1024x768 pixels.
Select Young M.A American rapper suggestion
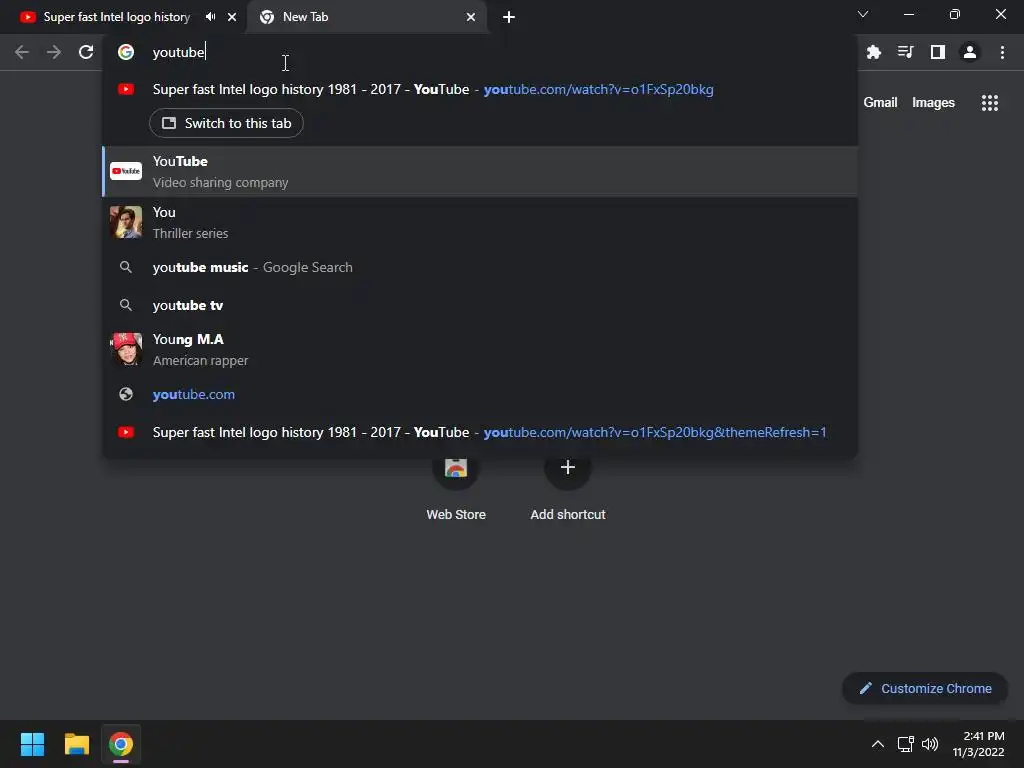coord(480,349)
